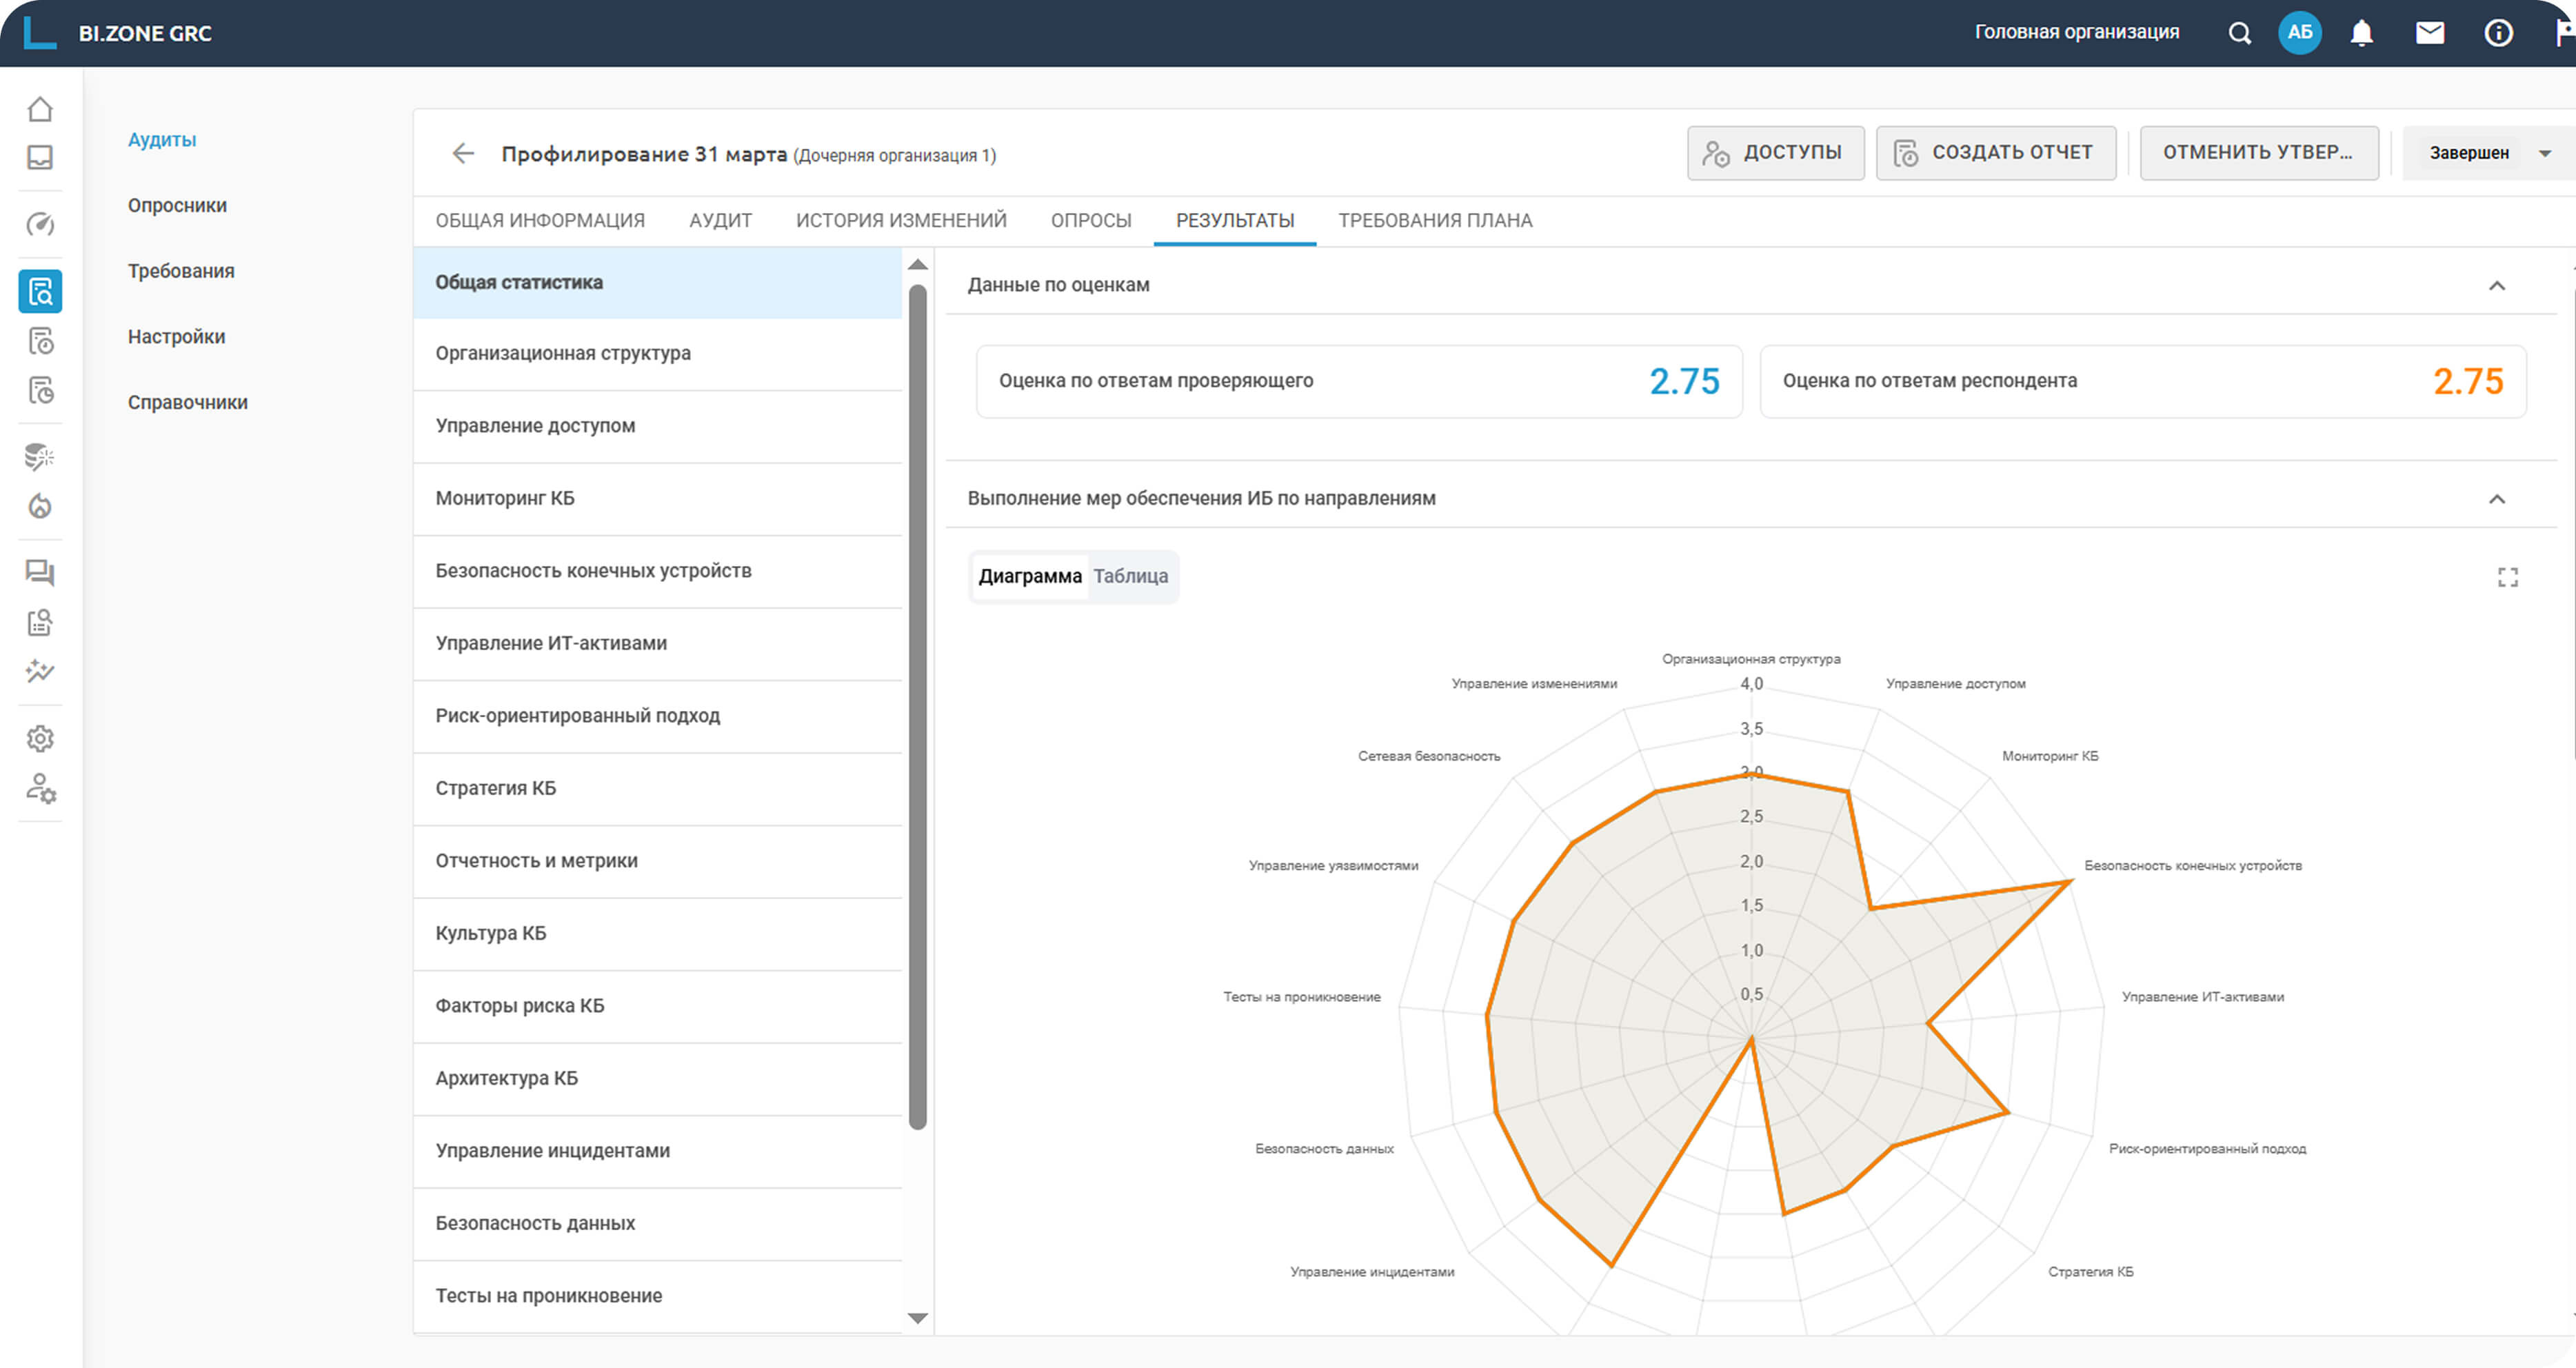Click the category list scrollbar thumb

918,707
